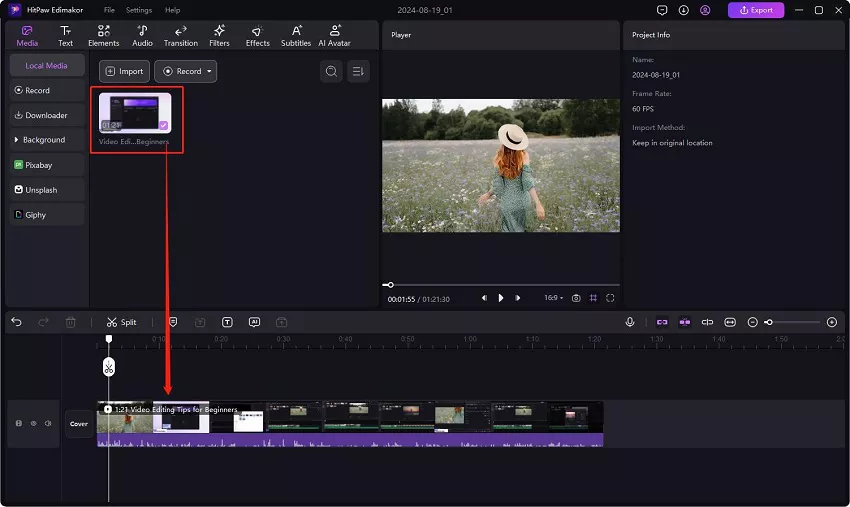Viewport: 850px width, 507px height.
Task: Add a marker on the timeline
Action: (x=173, y=322)
